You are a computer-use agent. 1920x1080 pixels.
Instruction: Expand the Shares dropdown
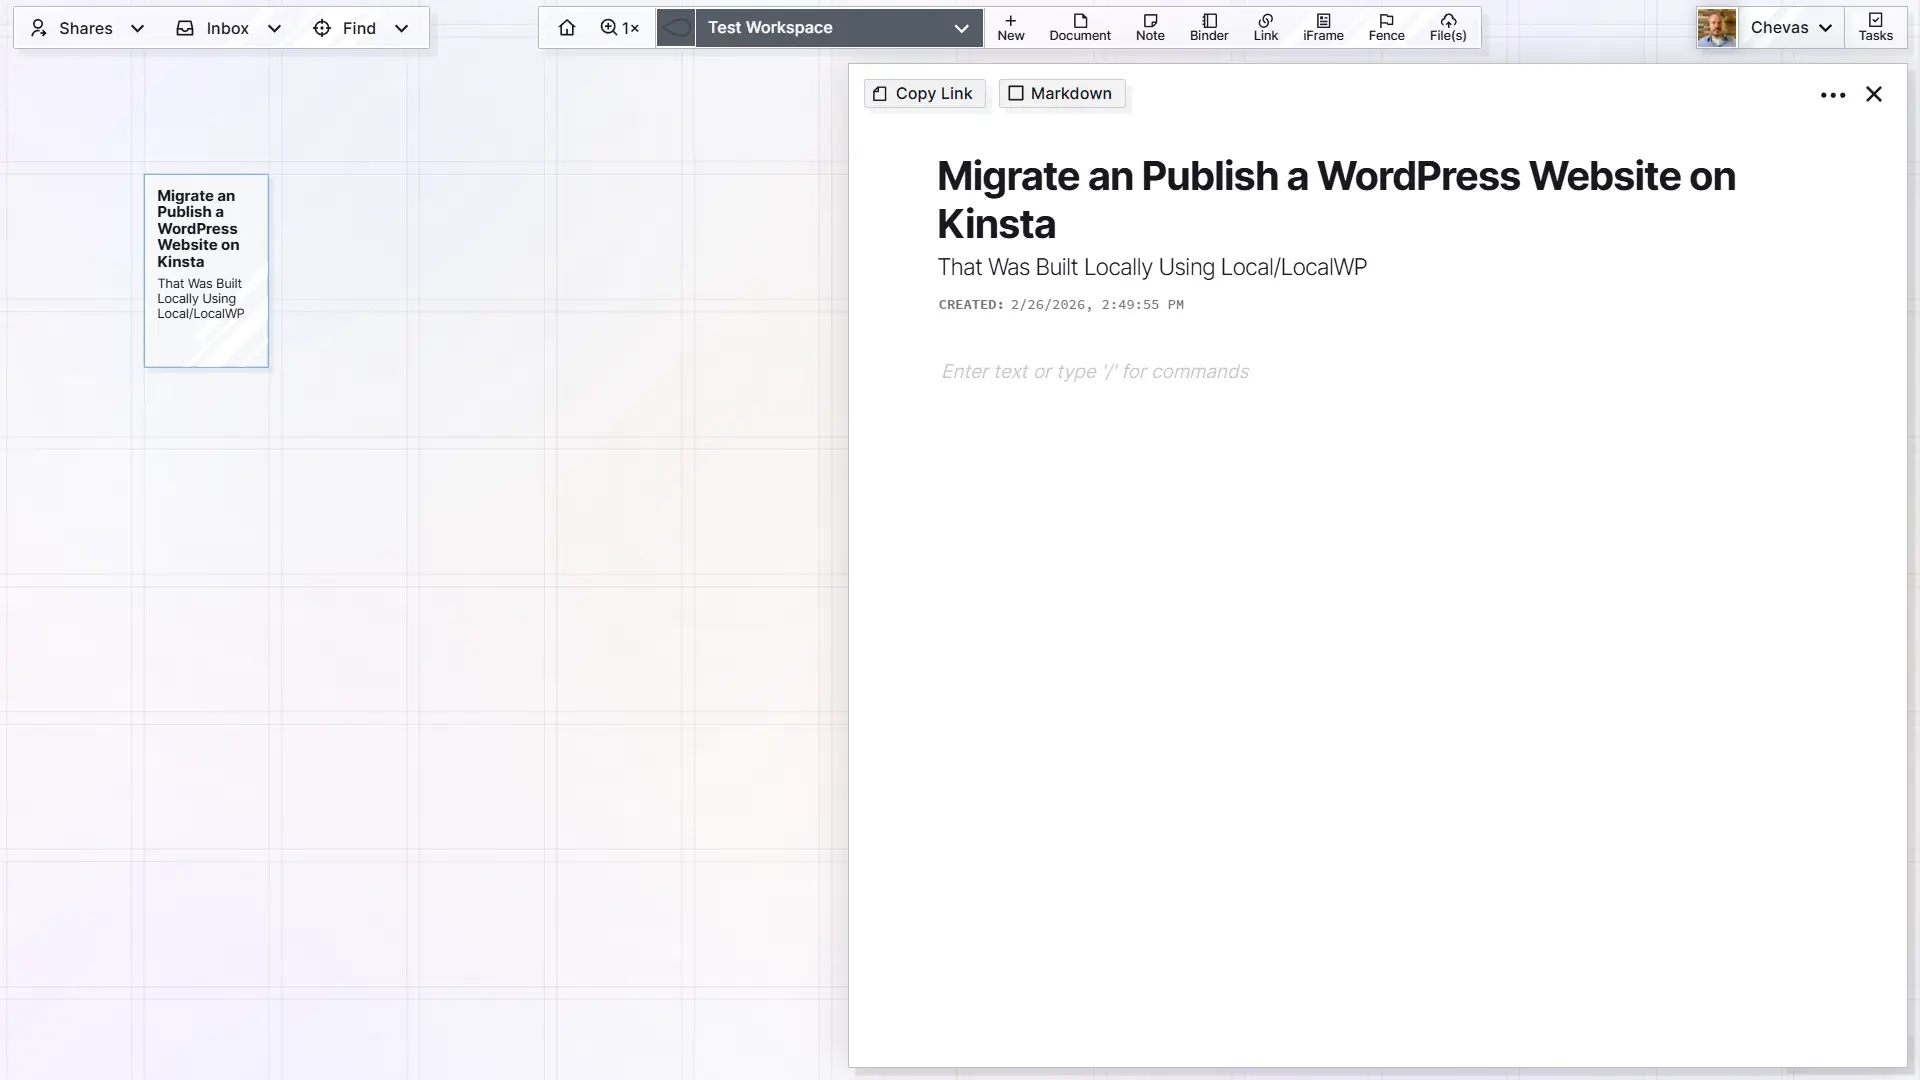pos(85,28)
